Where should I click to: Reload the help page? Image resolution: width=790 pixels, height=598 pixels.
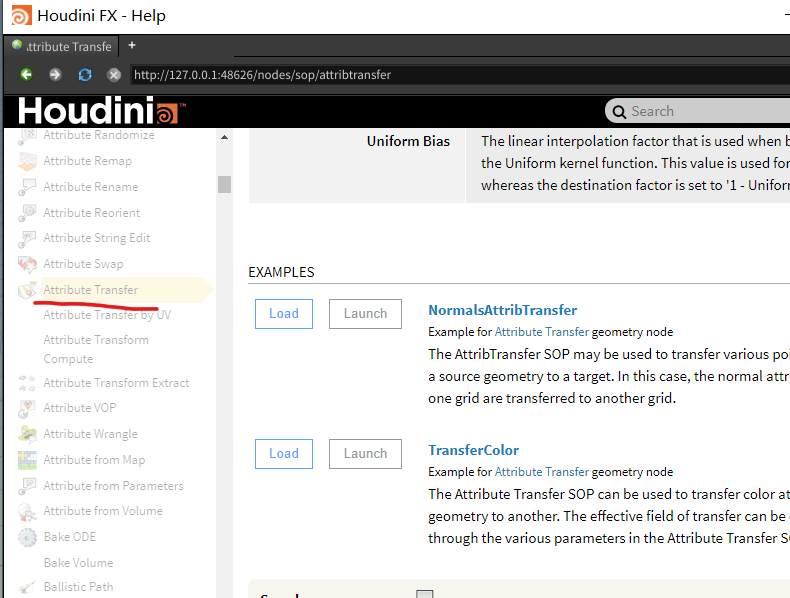[85, 75]
